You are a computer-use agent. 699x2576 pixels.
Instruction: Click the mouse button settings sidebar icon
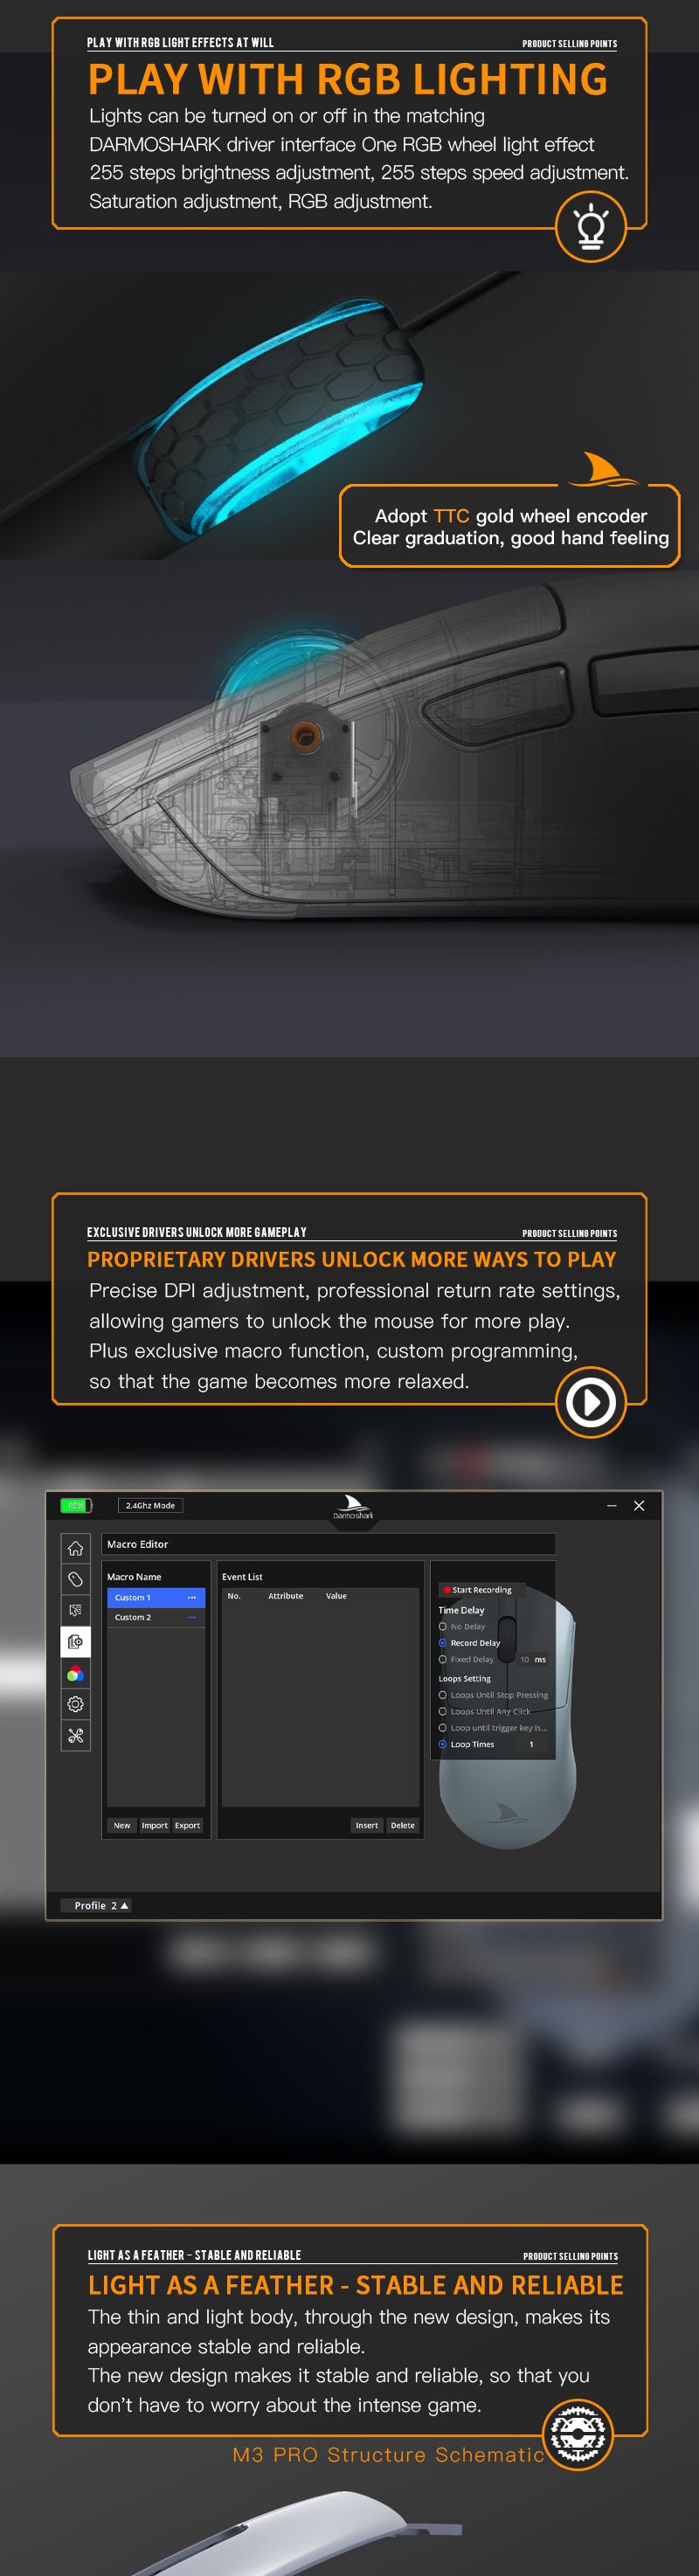(x=75, y=1579)
